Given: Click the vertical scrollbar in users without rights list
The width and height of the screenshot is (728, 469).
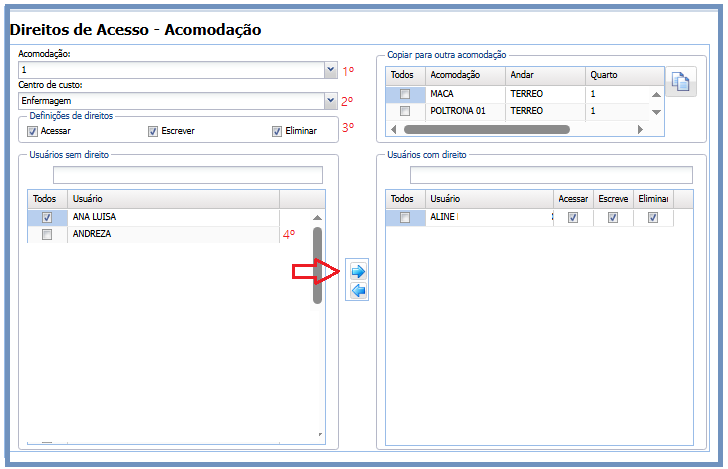Looking at the screenshot, I should click(x=317, y=265).
